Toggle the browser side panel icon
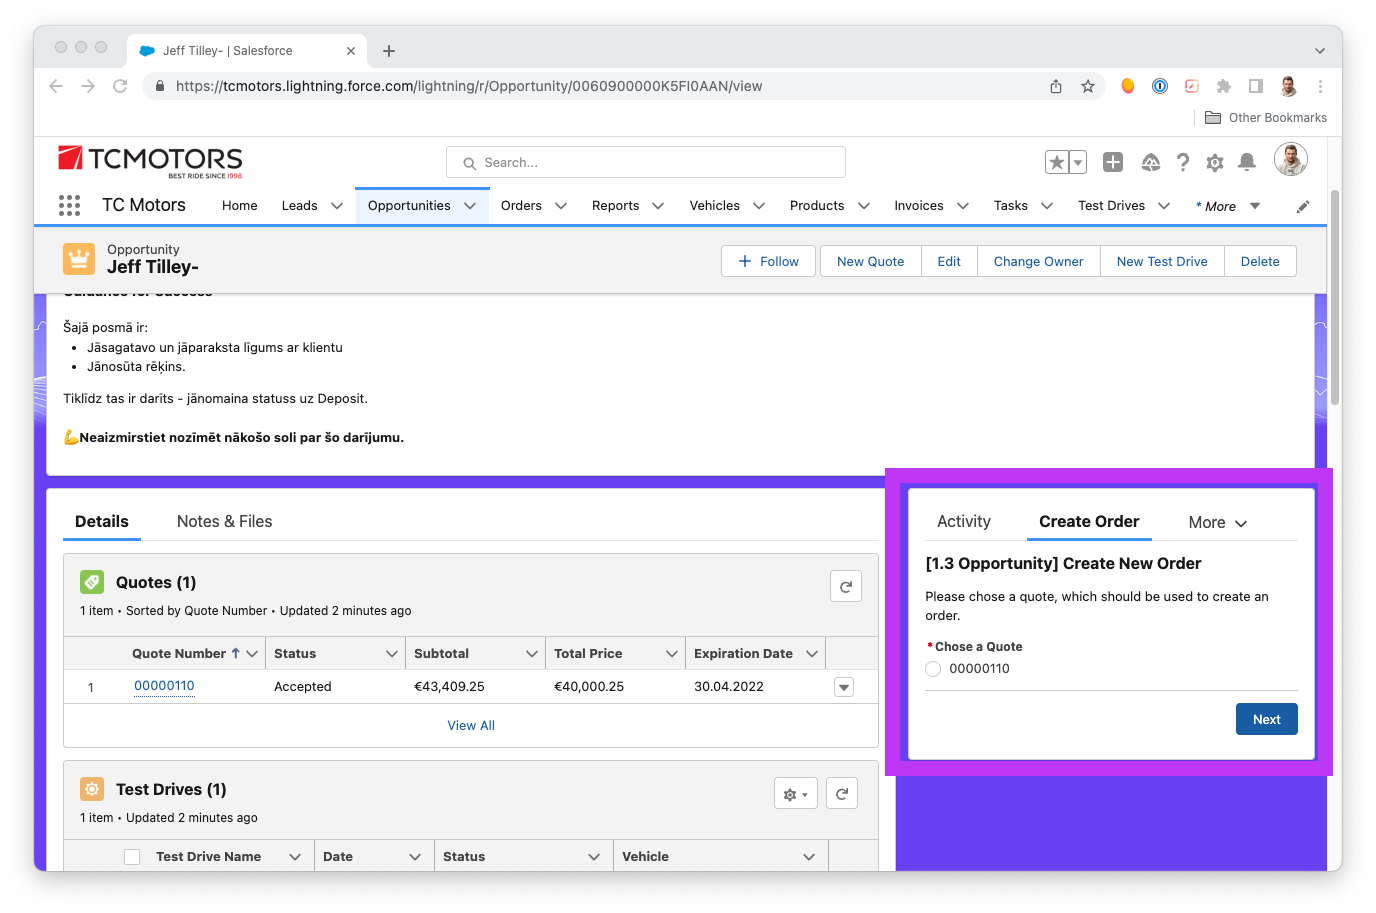This screenshot has width=1376, height=913. pos(1256,86)
